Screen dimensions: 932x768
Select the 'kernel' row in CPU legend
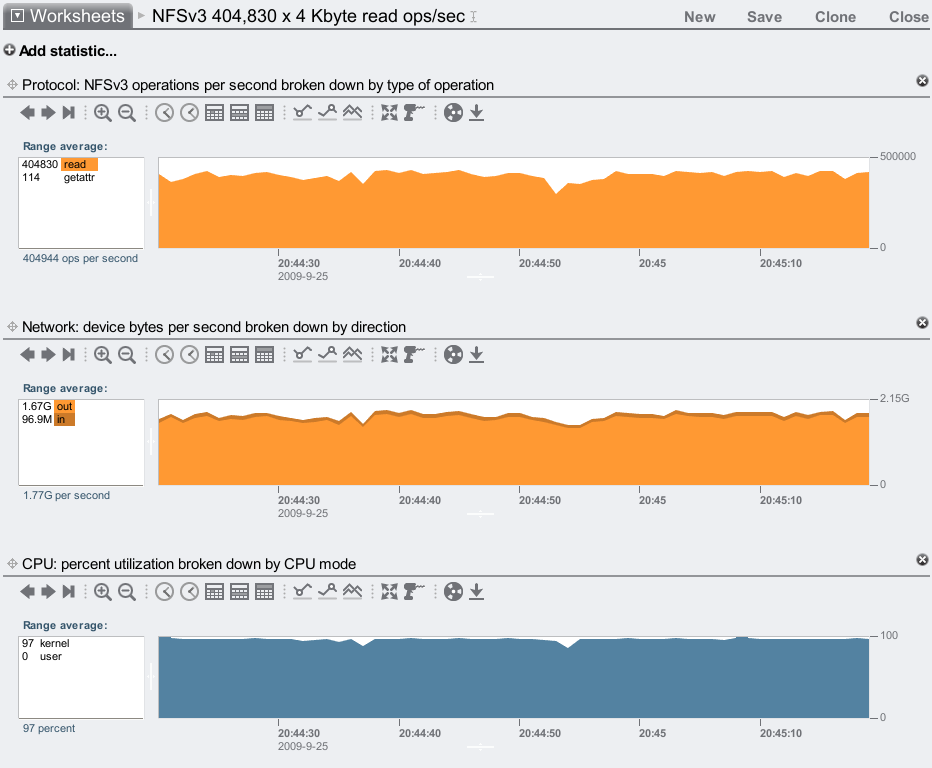tap(54, 643)
